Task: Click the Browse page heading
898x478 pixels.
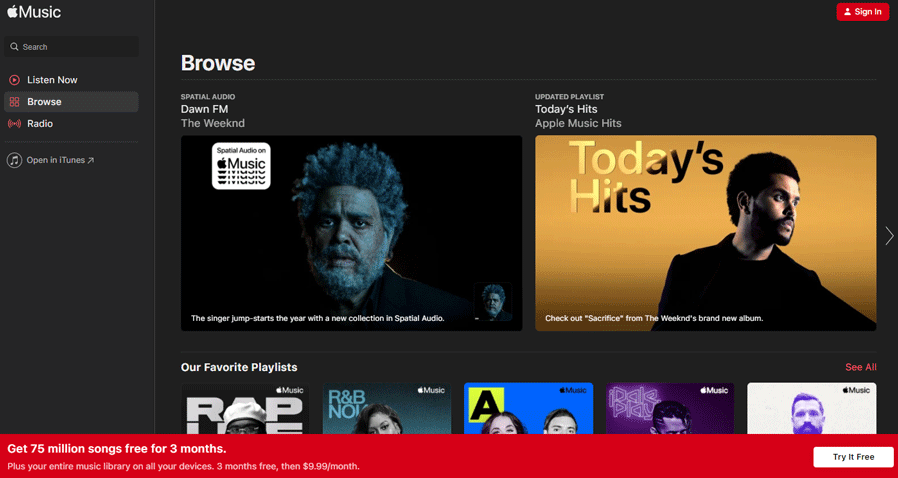Action: 218,63
